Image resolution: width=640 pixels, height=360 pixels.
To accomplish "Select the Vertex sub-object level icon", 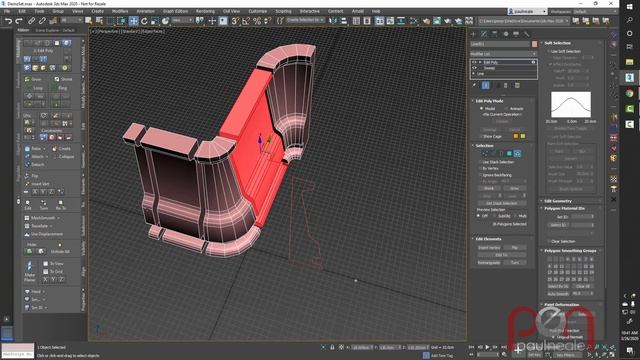I will pyautogui.click(x=485, y=153).
